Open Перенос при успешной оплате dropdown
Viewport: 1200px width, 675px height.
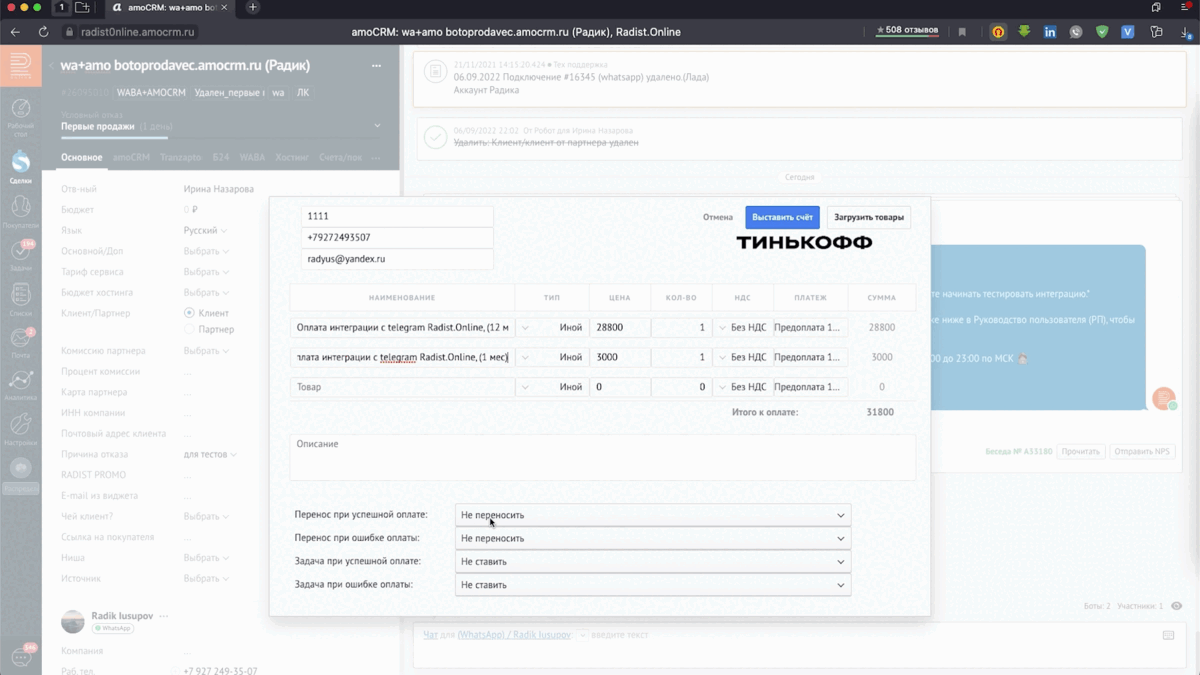[653, 515]
